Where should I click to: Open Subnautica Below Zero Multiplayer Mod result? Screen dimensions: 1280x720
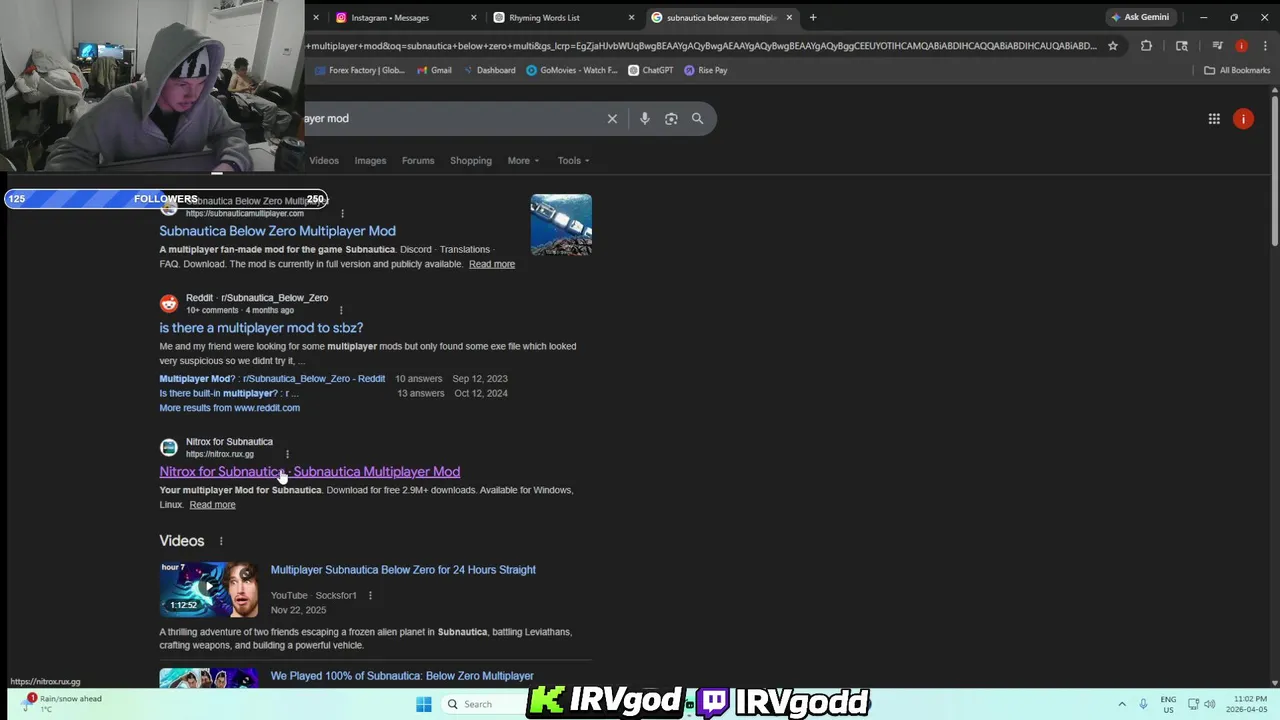click(277, 231)
